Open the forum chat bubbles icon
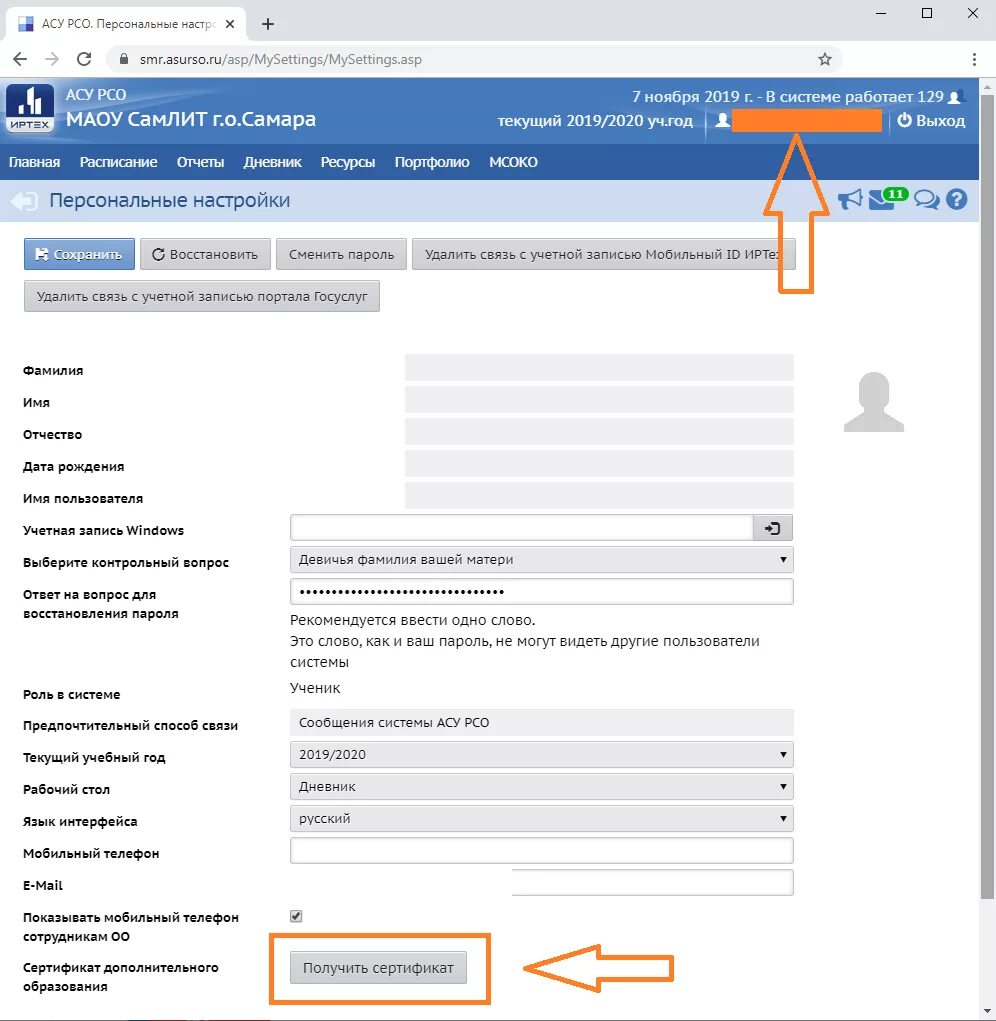Screen dimensions: 996x1021 [926, 199]
